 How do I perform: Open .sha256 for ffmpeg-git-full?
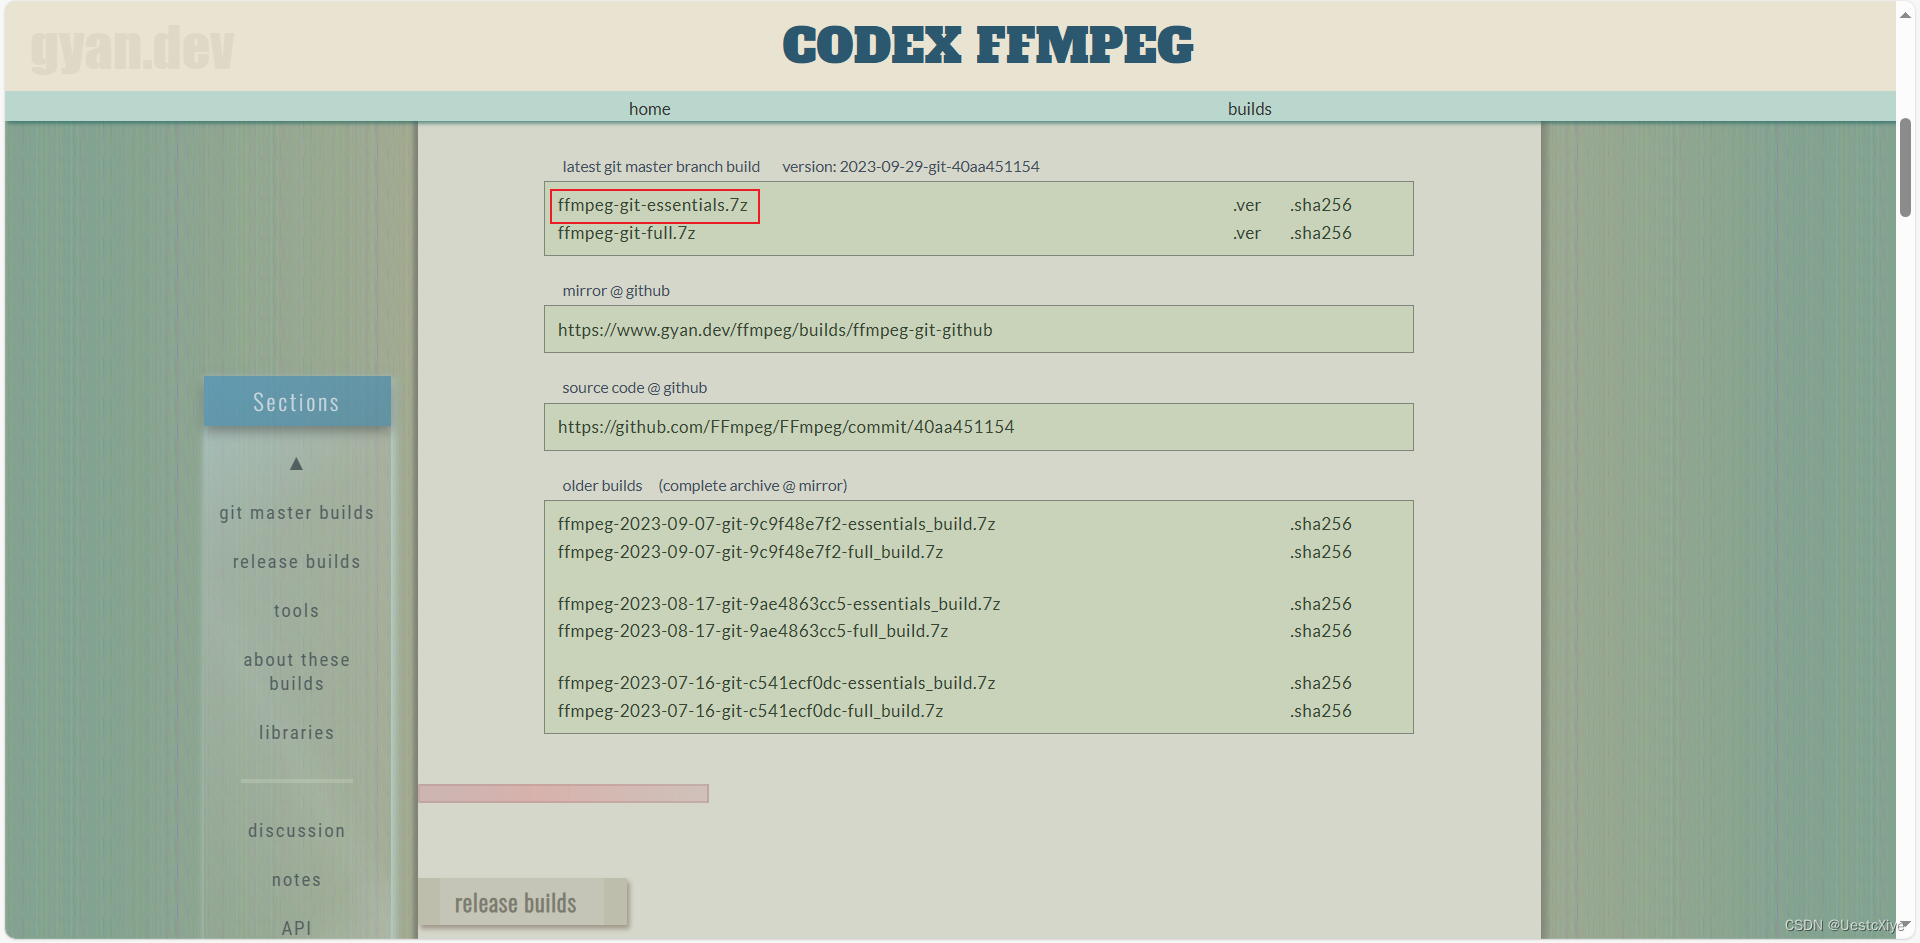point(1320,233)
